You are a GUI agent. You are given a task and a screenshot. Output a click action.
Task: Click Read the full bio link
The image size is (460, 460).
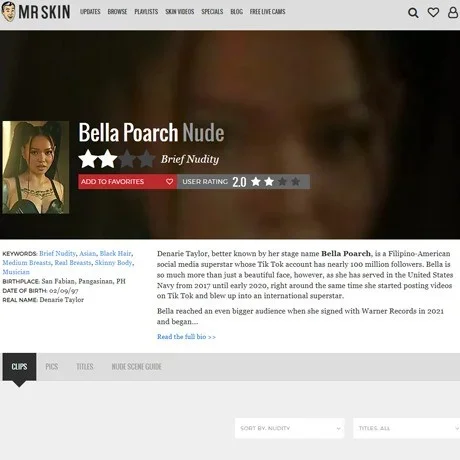pyautogui.click(x=186, y=337)
